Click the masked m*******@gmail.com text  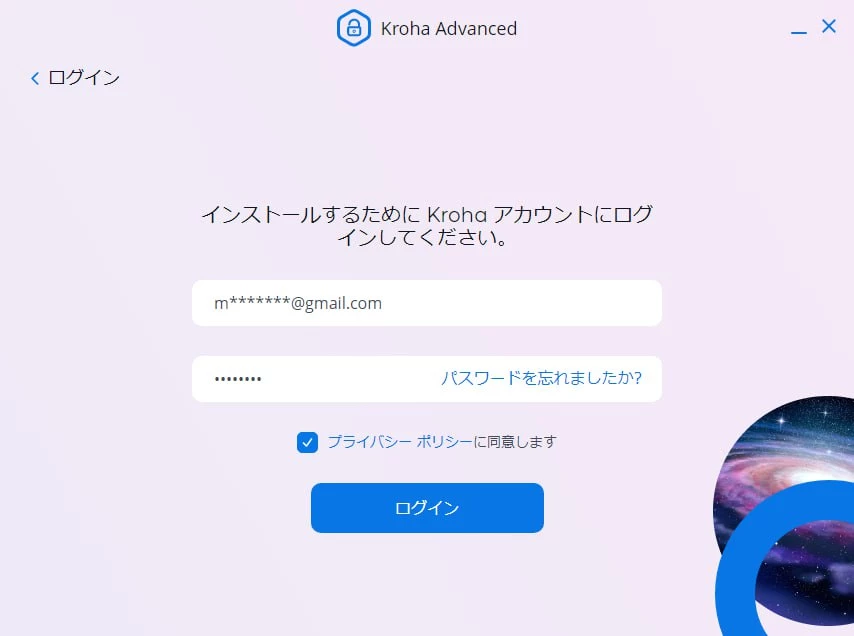click(x=298, y=303)
